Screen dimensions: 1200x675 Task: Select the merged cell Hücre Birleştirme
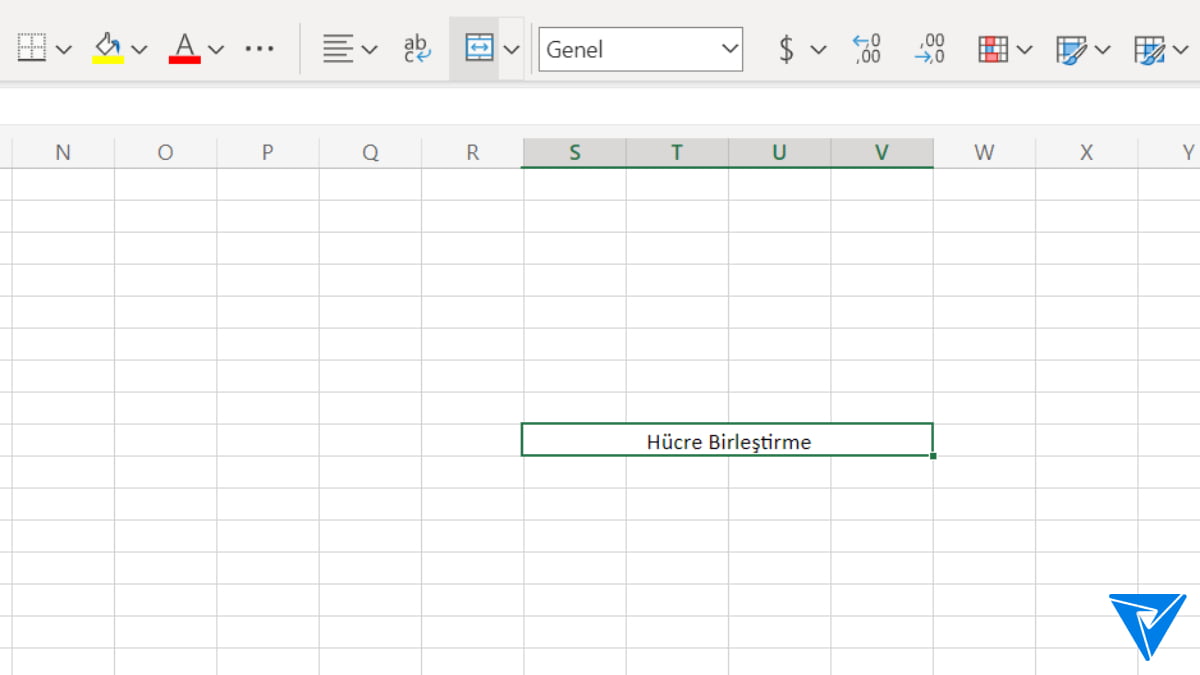[x=728, y=441]
